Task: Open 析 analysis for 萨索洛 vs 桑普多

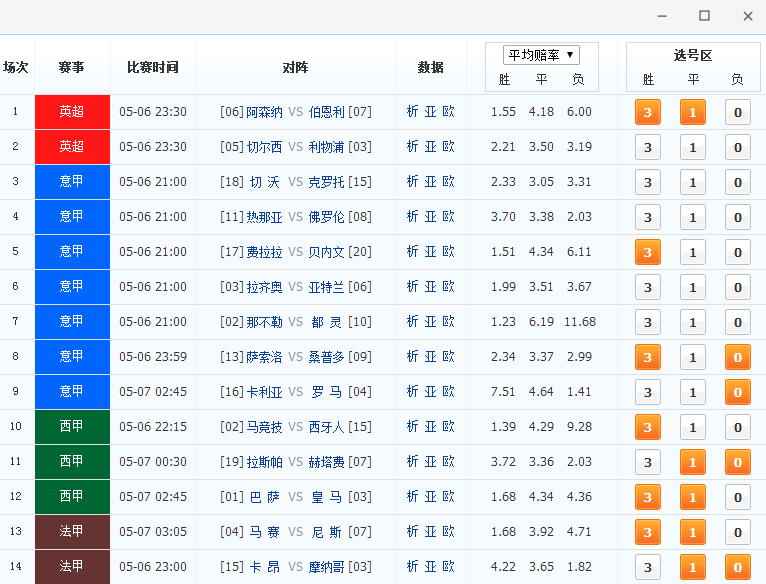Action: click(413, 356)
